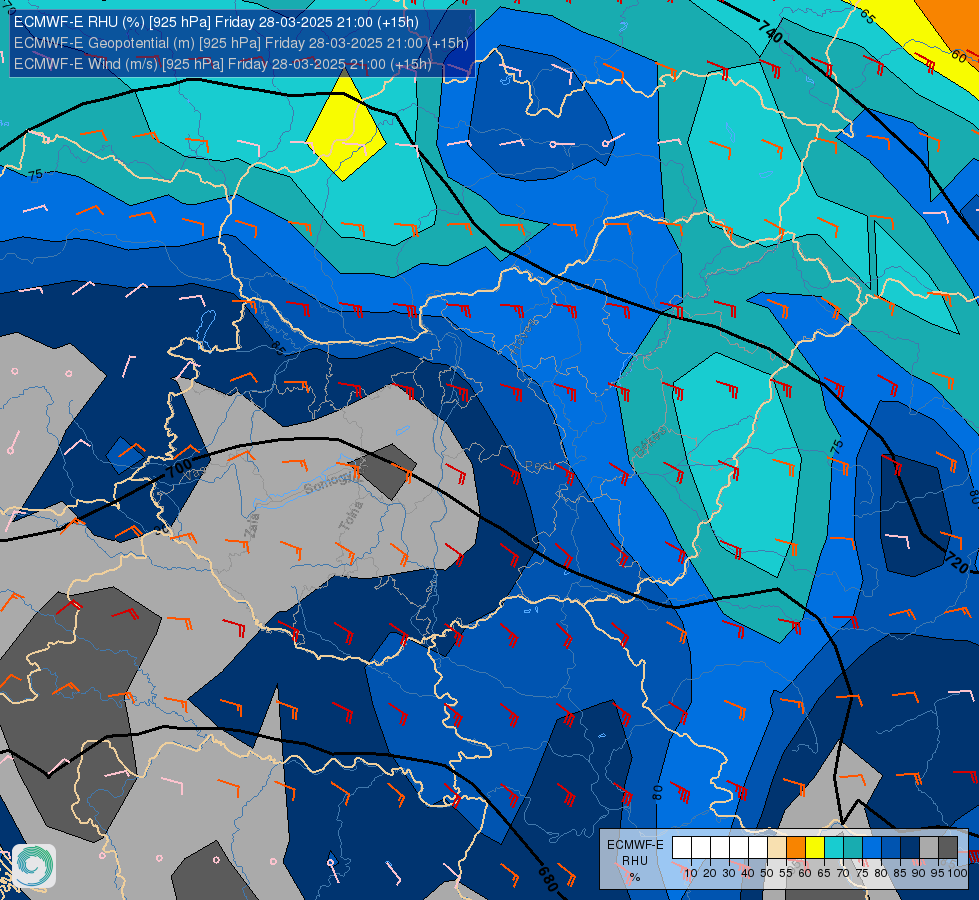979x900 pixels.
Task: Pick the dark gray 95-100 legend swatch
Action: (x=948, y=848)
